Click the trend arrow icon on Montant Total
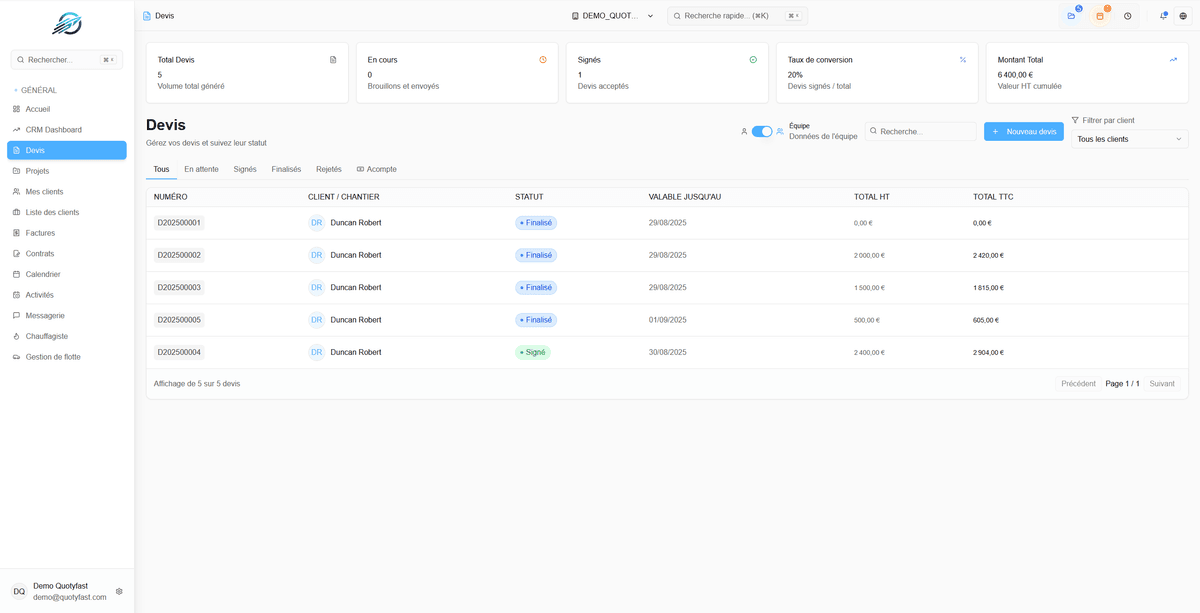The width and height of the screenshot is (1200, 613). point(1173,60)
